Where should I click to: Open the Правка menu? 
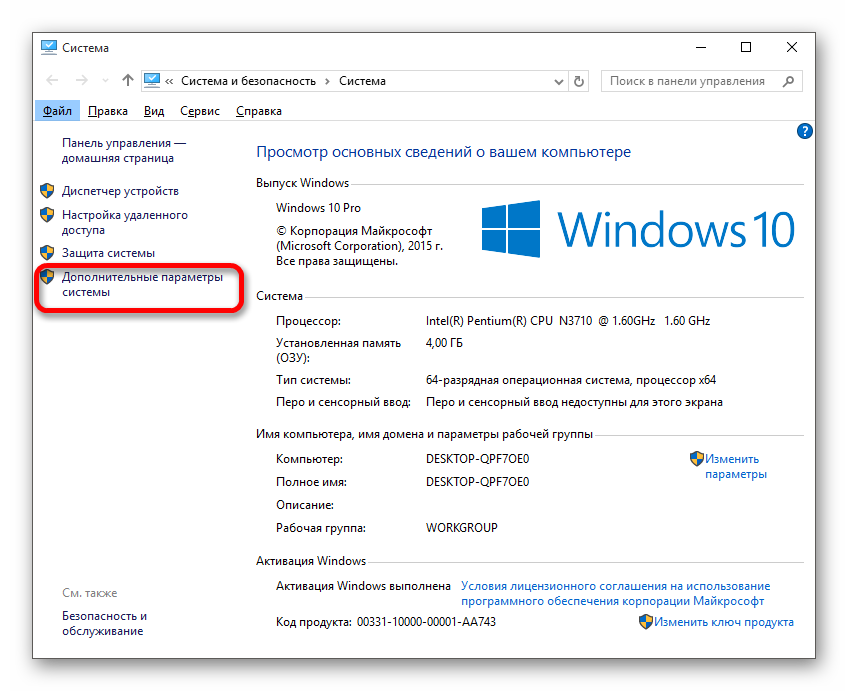108,111
